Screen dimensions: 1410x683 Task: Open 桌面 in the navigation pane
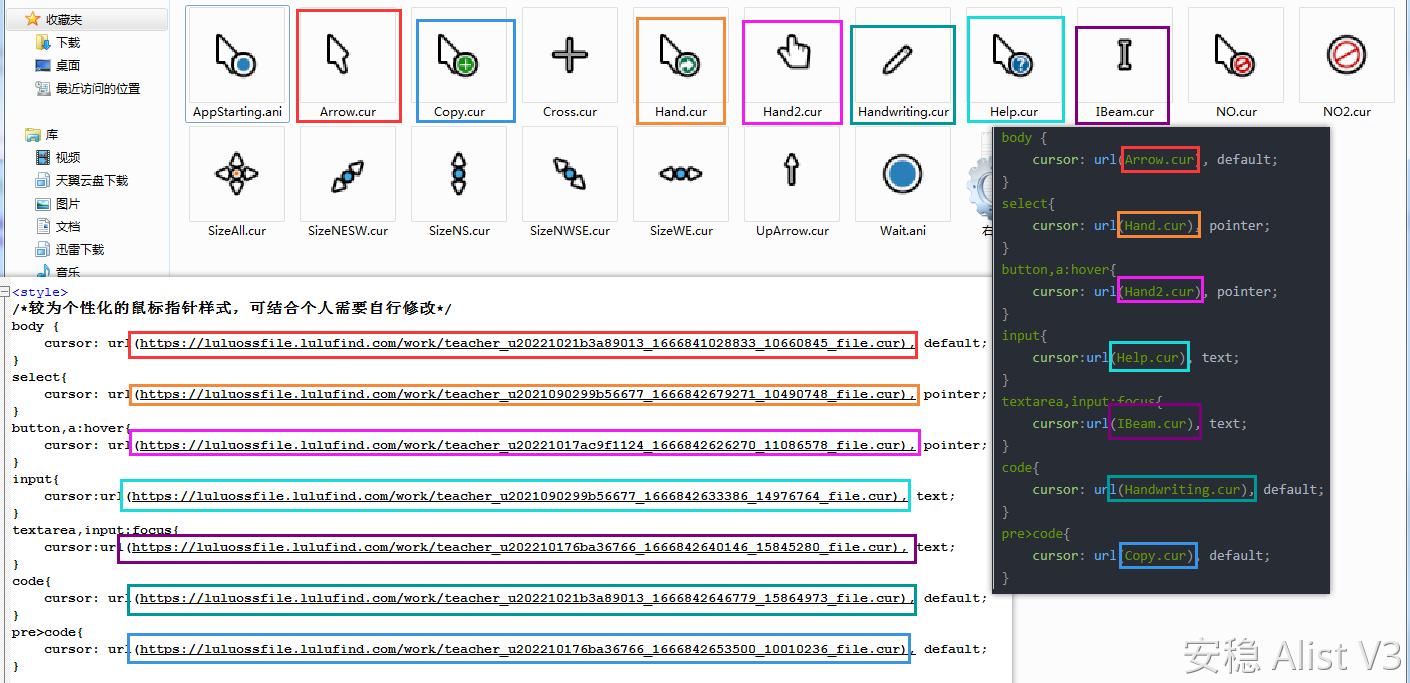pyautogui.click(x=67, y=65)
